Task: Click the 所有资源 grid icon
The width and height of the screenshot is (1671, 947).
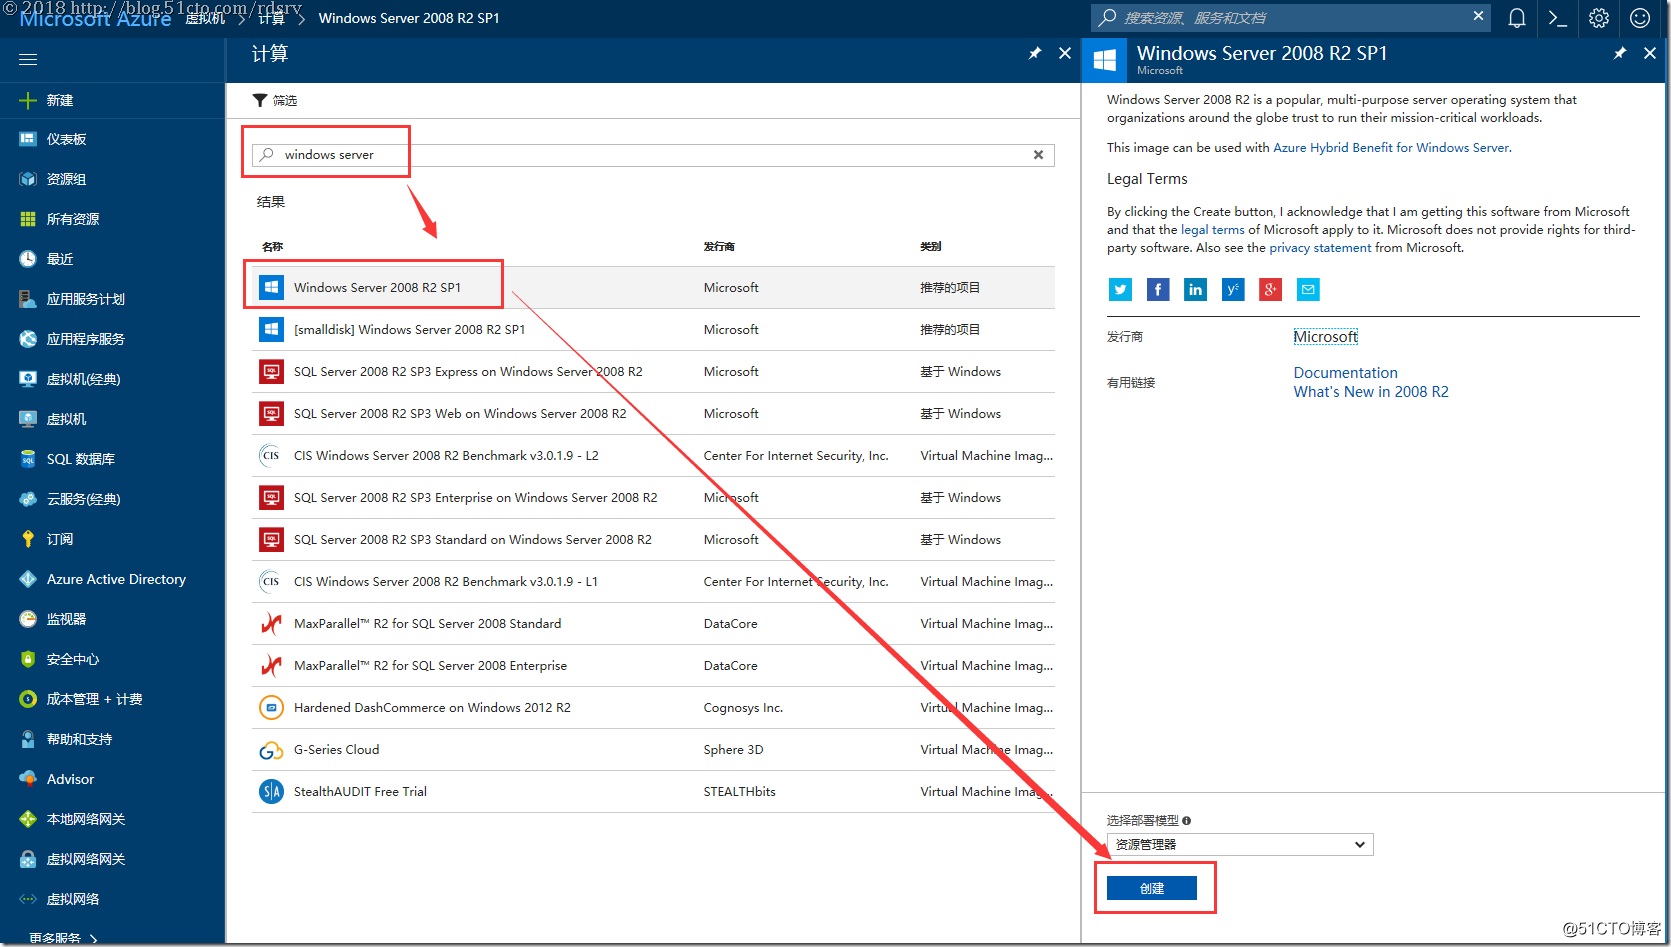Action: (x=28, y=219)
